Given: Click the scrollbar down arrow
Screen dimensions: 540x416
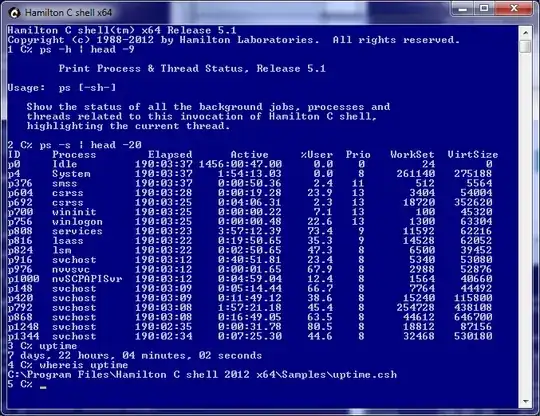Looking at the screenshot, I should pos(526,402).
